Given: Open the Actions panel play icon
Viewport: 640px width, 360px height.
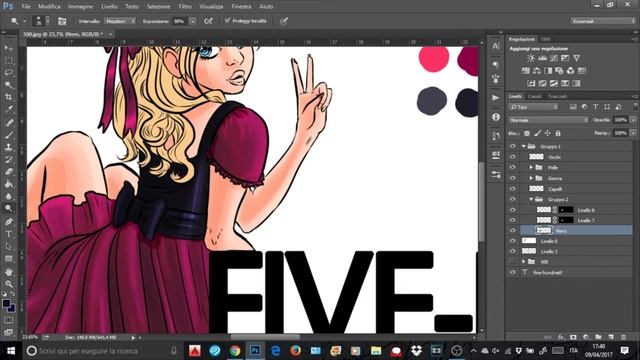Looking at the screenshot, I should coord(496,98).
